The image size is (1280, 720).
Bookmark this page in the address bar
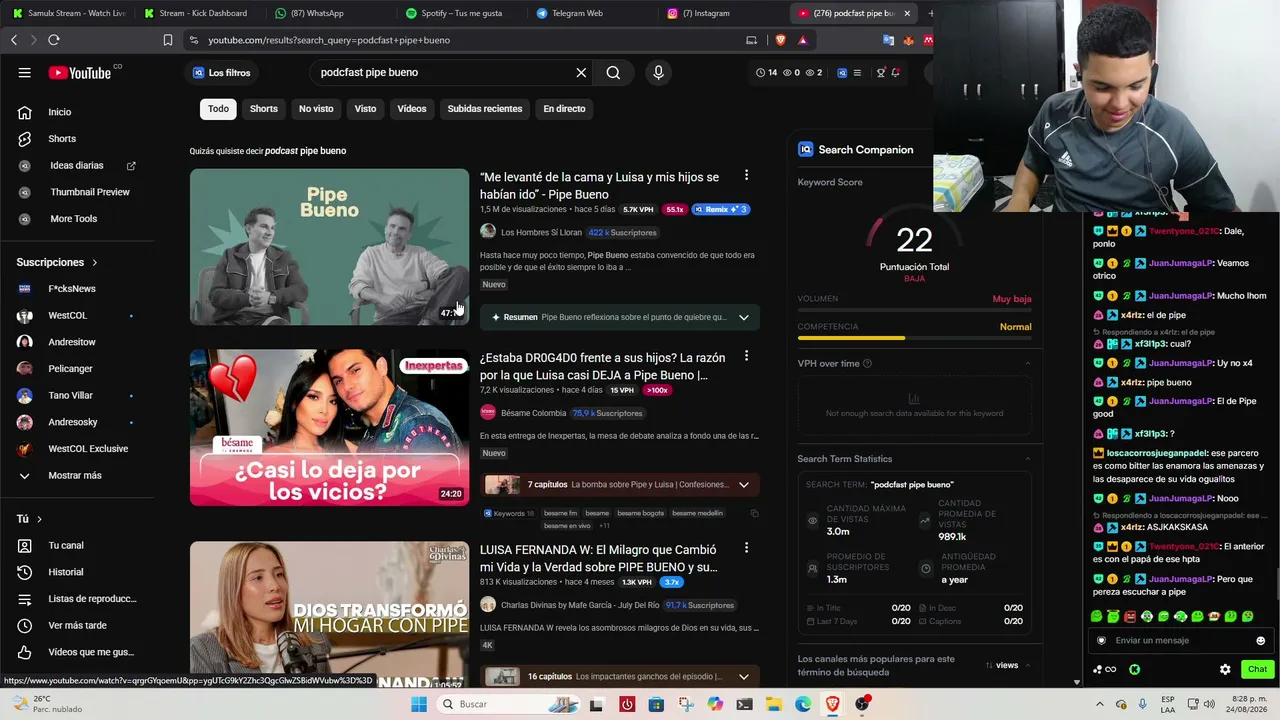pyautogui.click(x=167, y=40)
